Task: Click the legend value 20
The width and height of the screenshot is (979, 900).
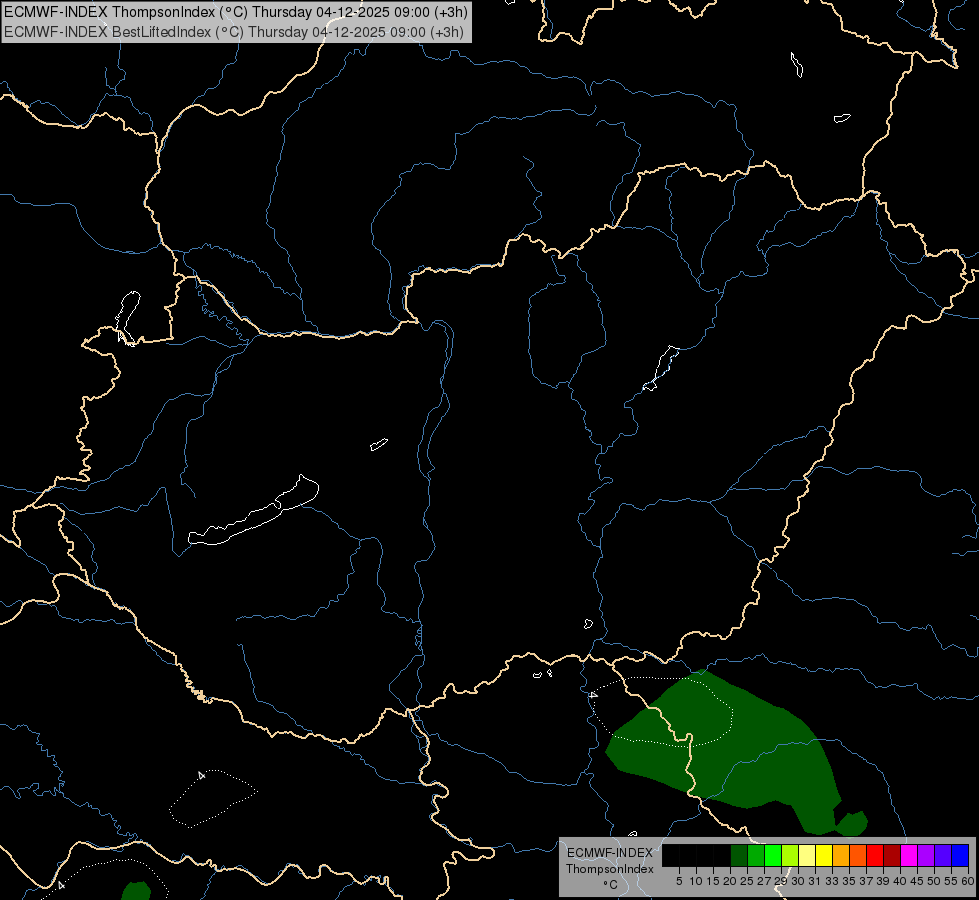Action: [x=729, y=881]
